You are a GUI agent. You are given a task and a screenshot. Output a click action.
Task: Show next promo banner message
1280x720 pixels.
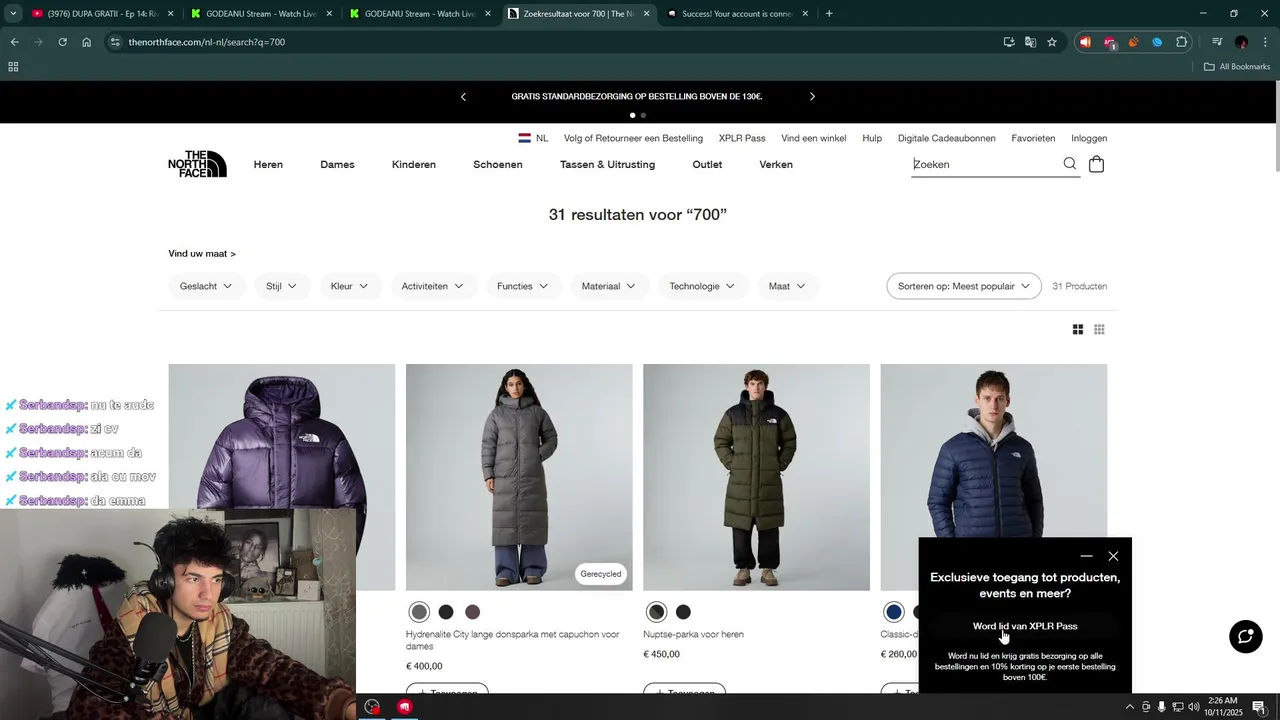812,97
